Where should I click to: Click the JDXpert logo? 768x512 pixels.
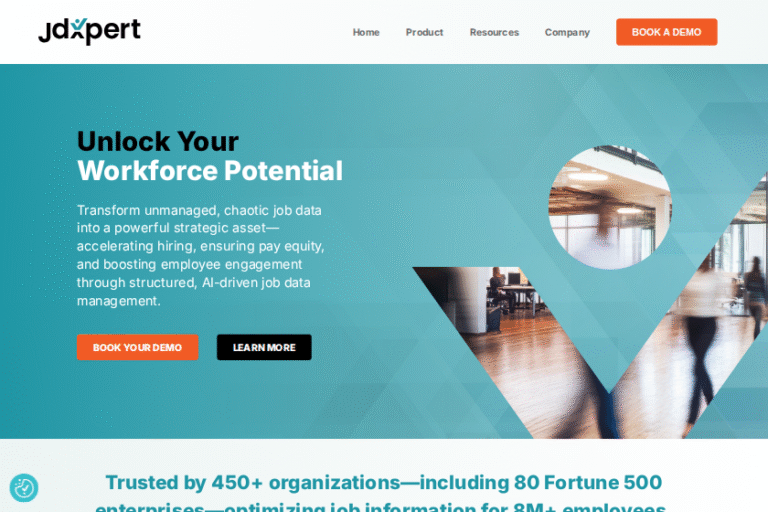pyautogui.click(x=90, y=31)
